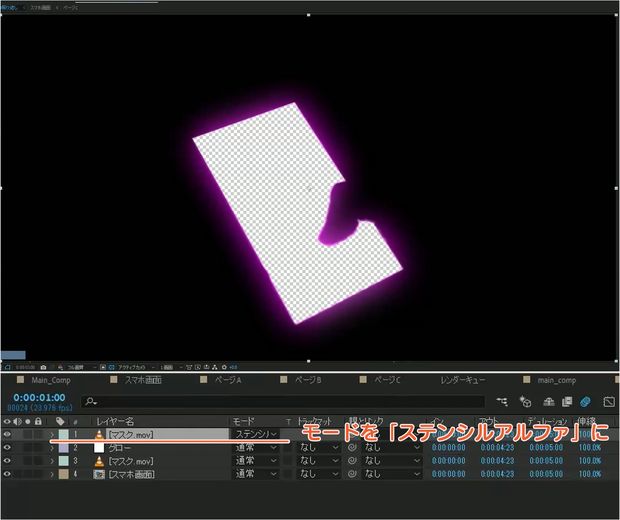Image resolution: width=620 pixels, height=520 pixels.
Task: Open blending mode dropdown of スマホ画面 layer
Action: point(256,474)
